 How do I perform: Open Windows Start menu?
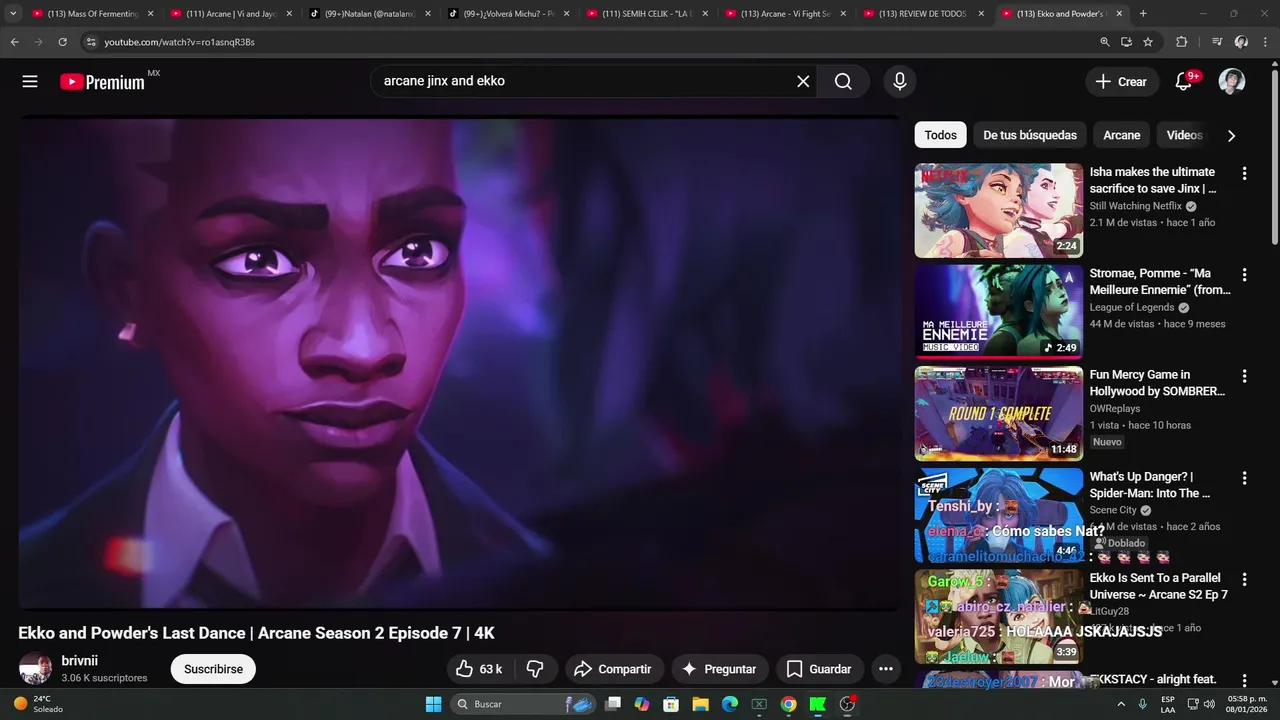433,704
